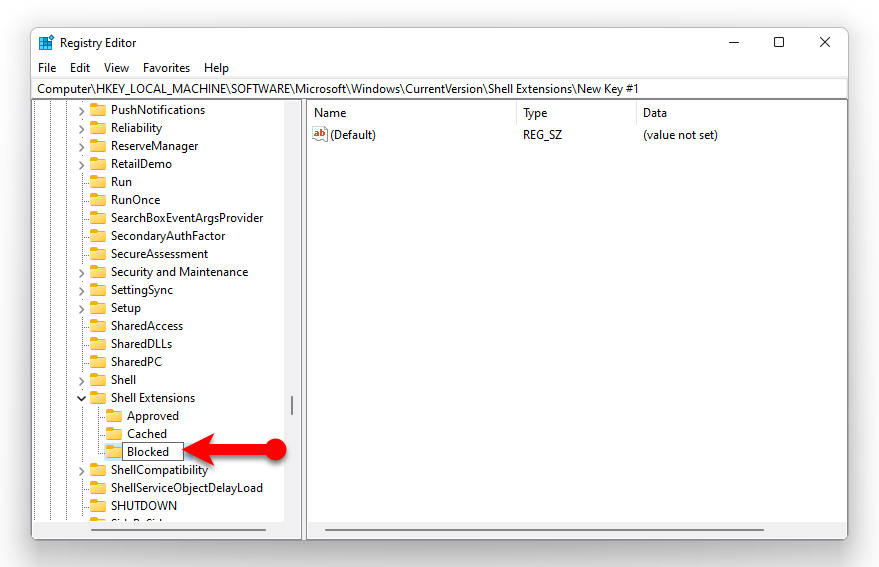Open the Help menu
This screenshot has width=879, height=567.
[x=216, y=68]
